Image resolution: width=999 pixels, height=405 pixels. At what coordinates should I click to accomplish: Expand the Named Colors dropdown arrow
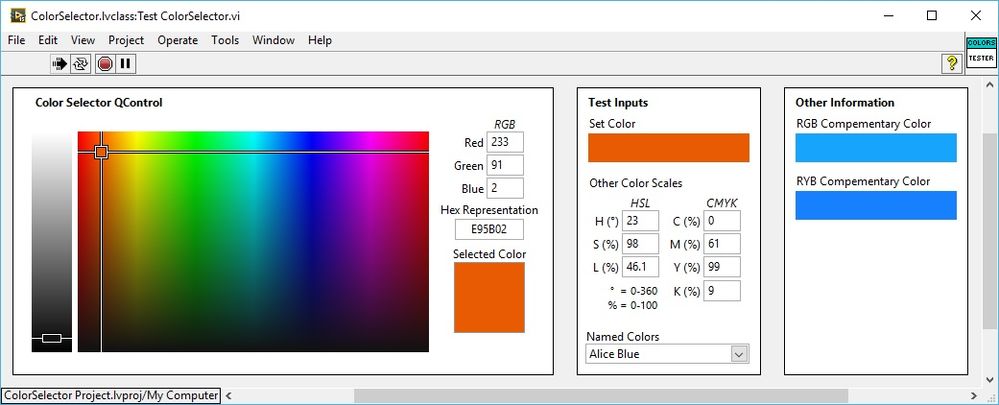click(739, 354)
